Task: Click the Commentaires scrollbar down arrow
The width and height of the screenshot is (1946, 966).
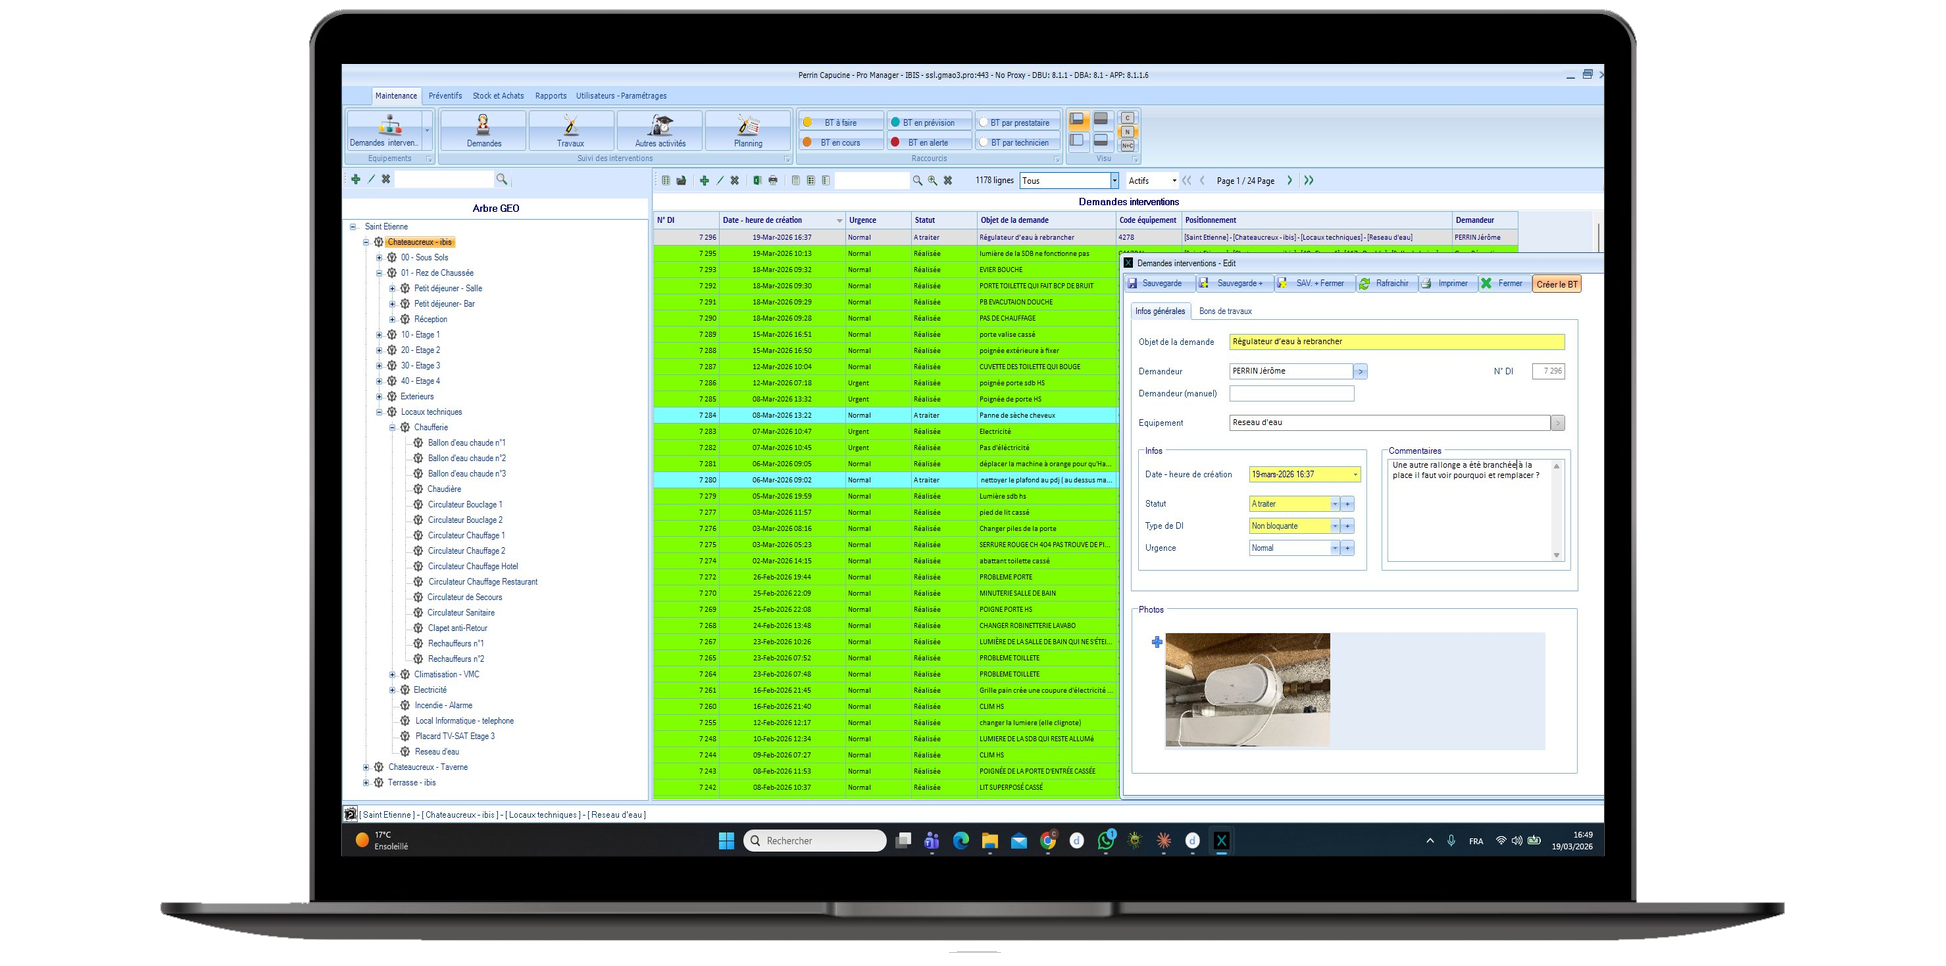Action: click(1556, 555)
